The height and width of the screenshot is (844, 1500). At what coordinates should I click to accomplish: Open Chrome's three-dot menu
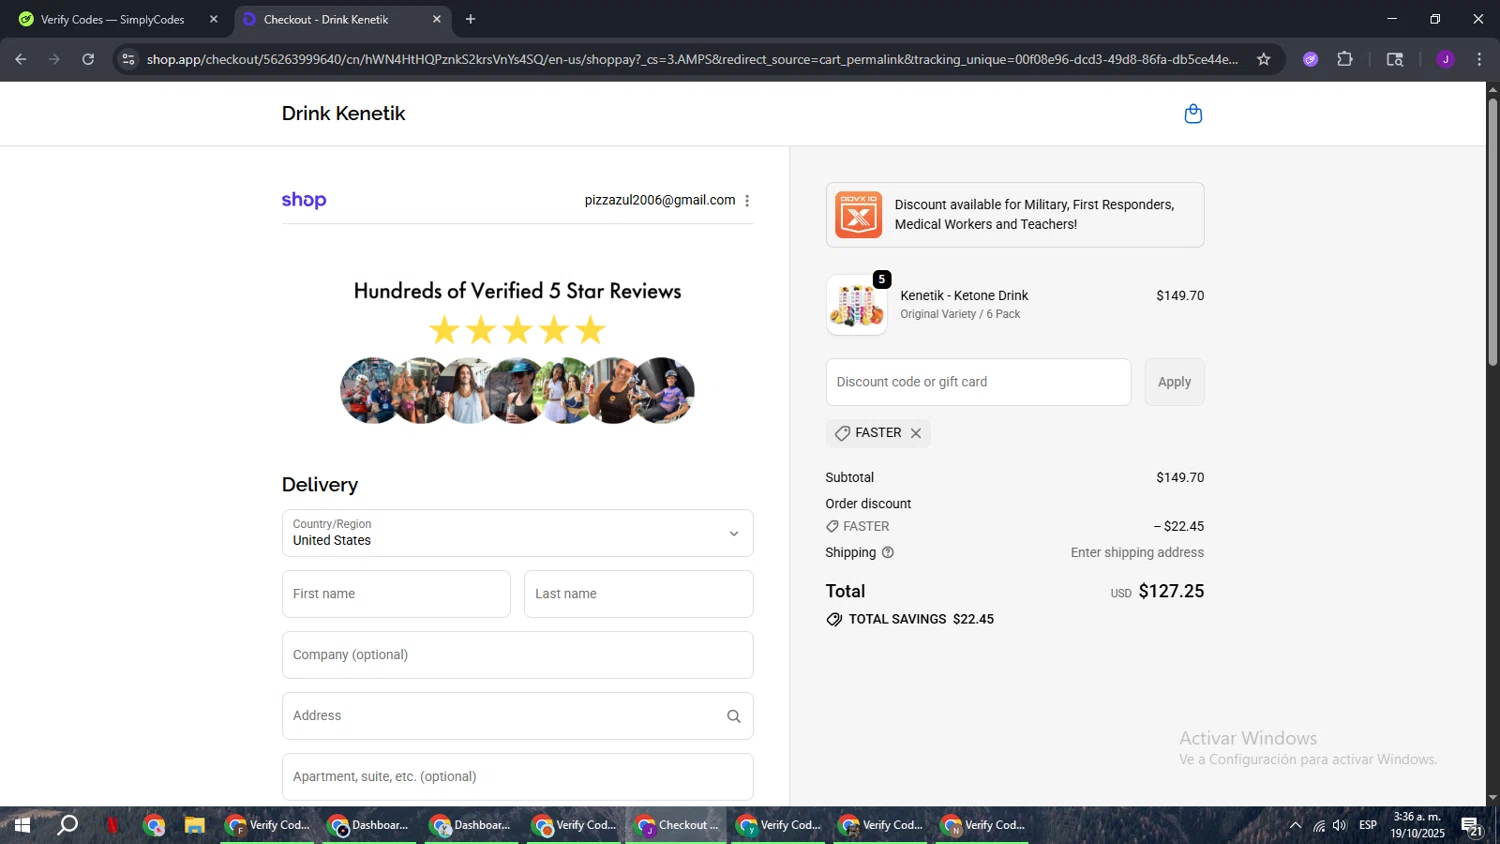(x=1480, y=59)
